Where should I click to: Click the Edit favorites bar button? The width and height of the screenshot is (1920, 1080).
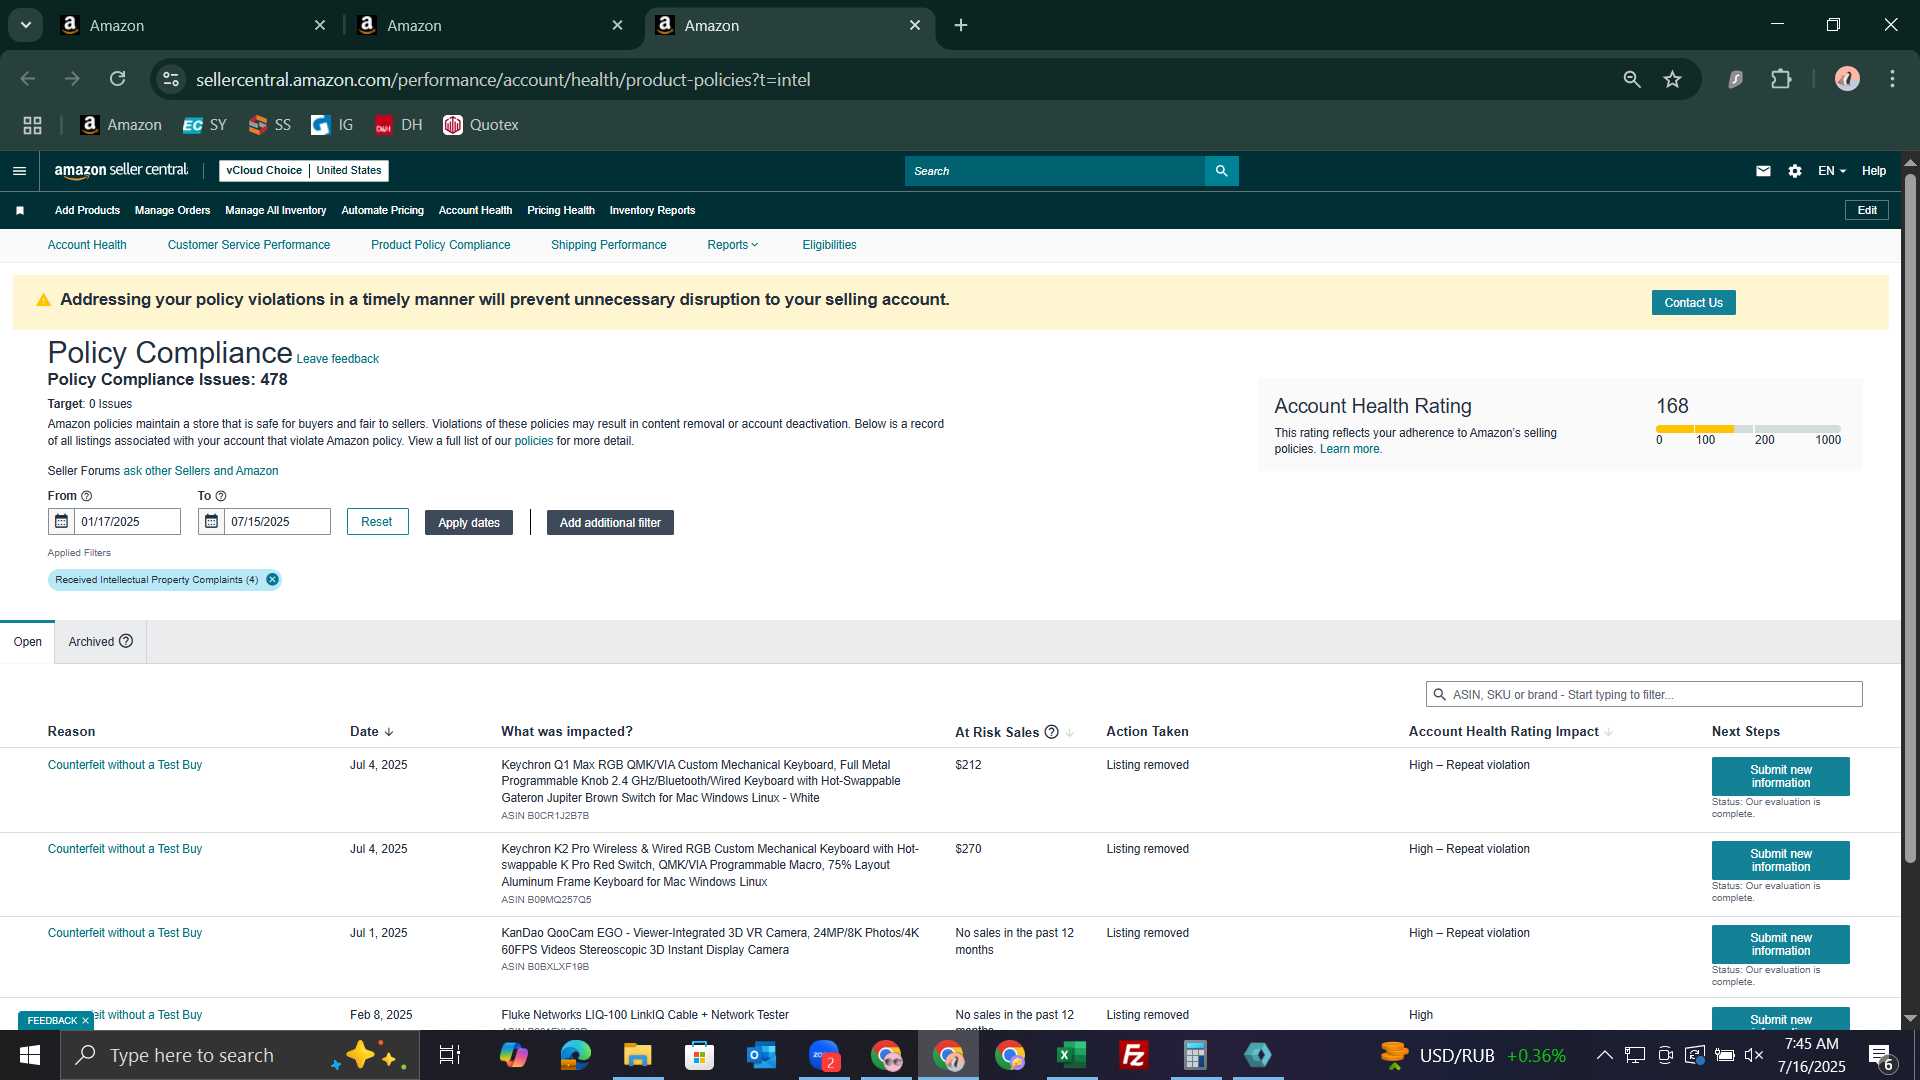[x=1867, y=210]
